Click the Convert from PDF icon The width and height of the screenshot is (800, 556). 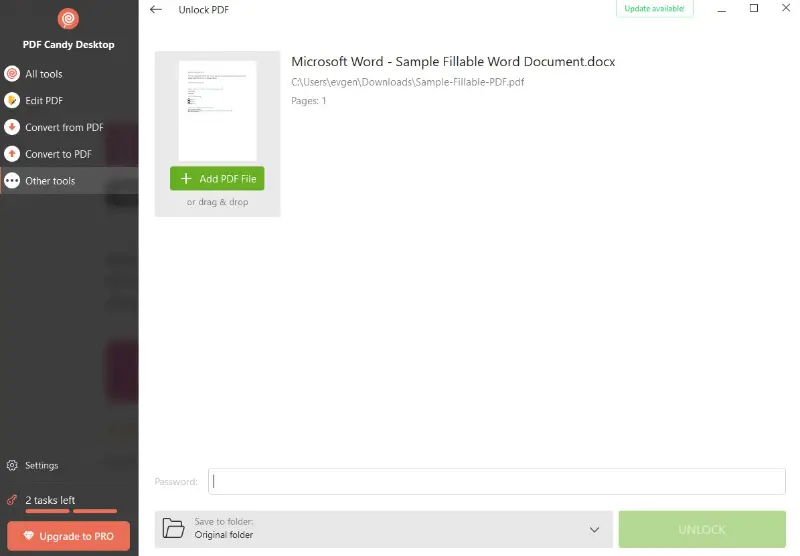click(x=12, y=127)
